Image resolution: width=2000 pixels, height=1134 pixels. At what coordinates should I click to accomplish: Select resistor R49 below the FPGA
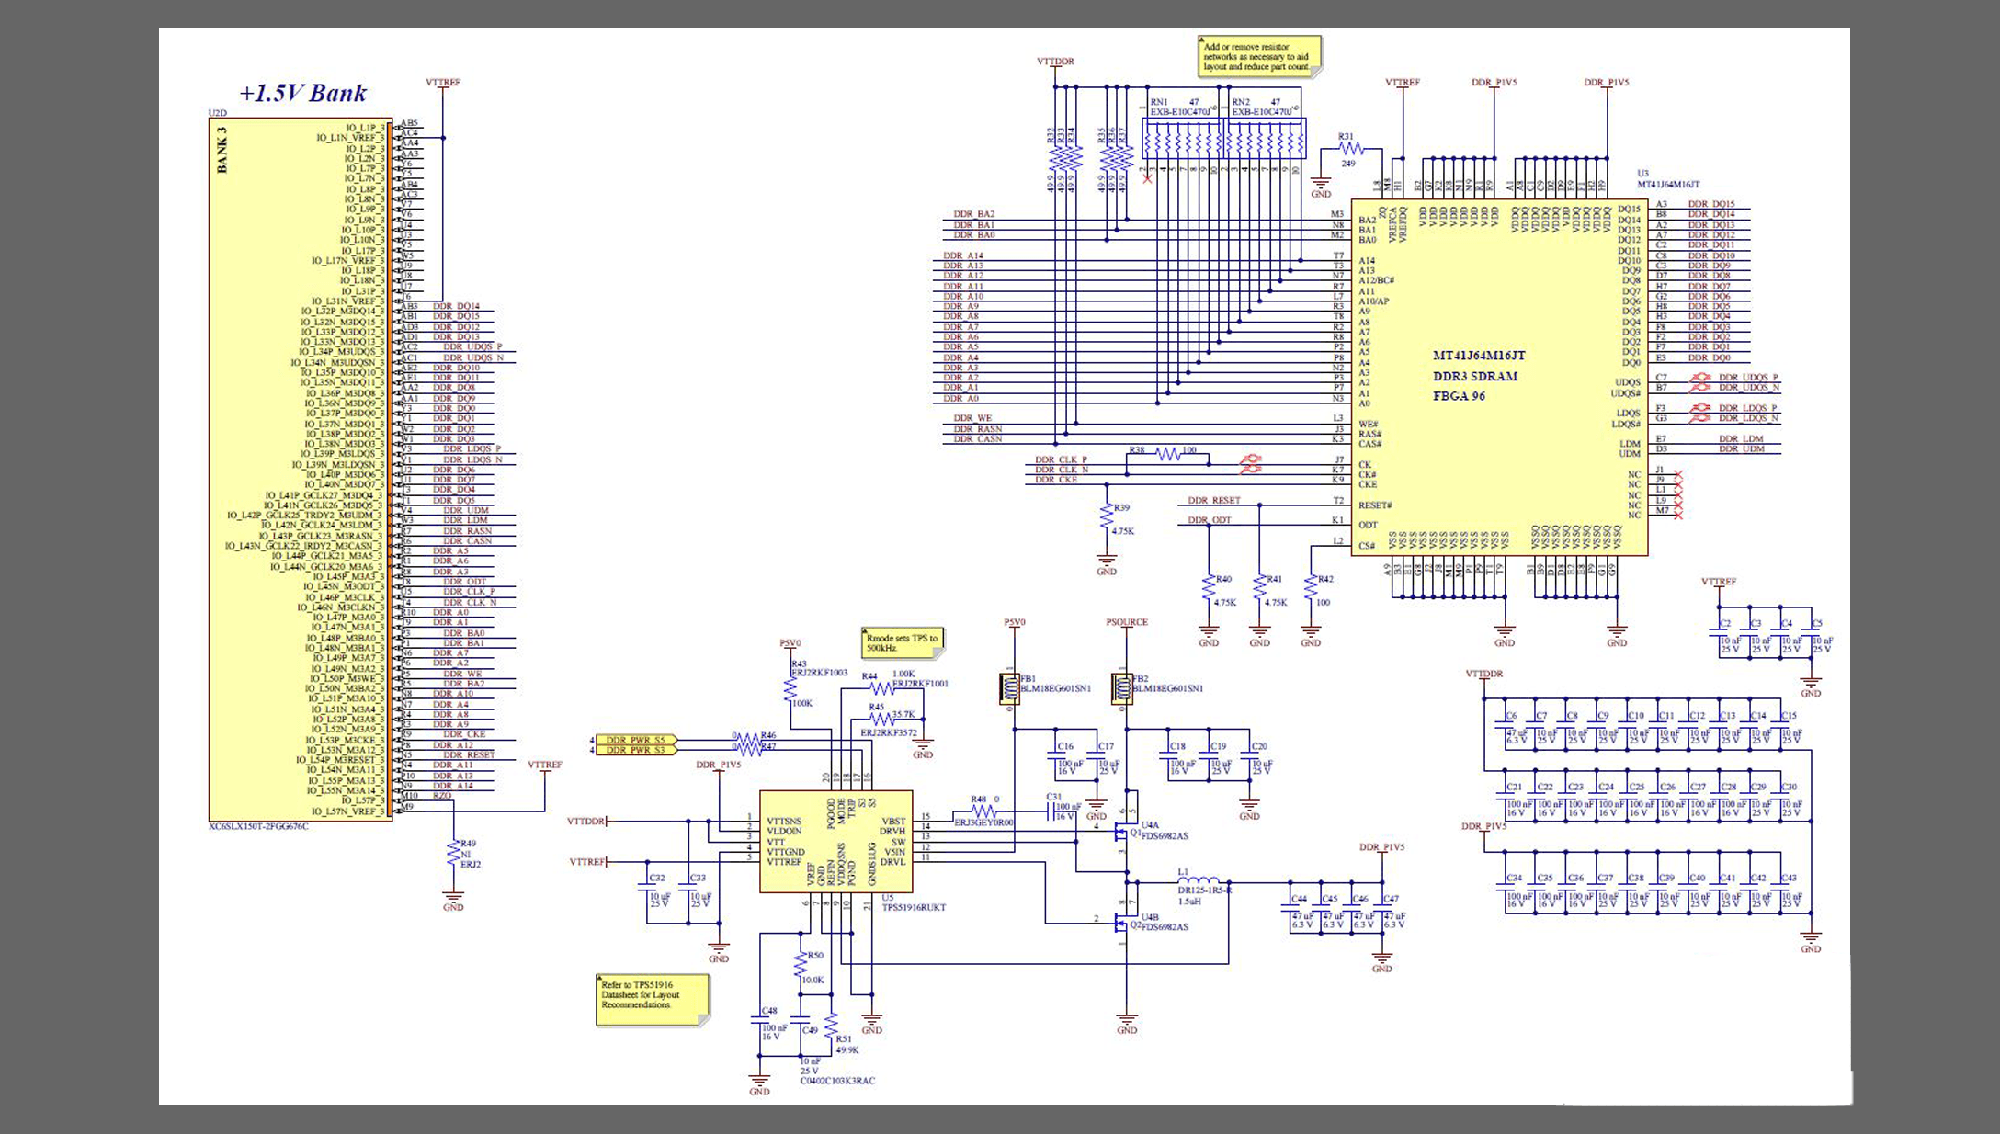point(454,853)
